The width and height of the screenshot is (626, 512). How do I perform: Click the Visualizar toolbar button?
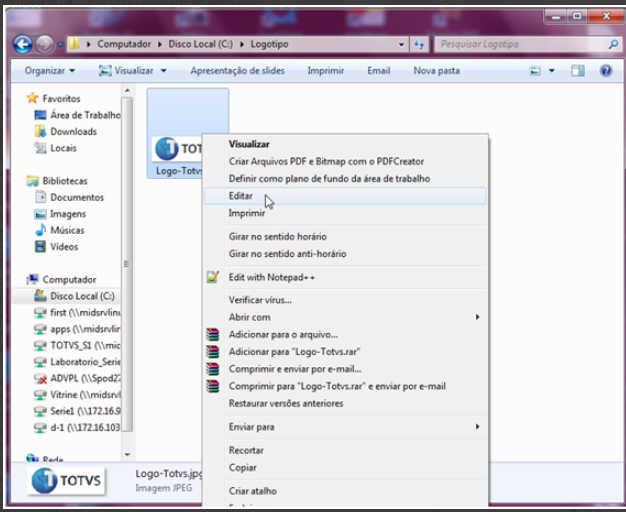126,71
